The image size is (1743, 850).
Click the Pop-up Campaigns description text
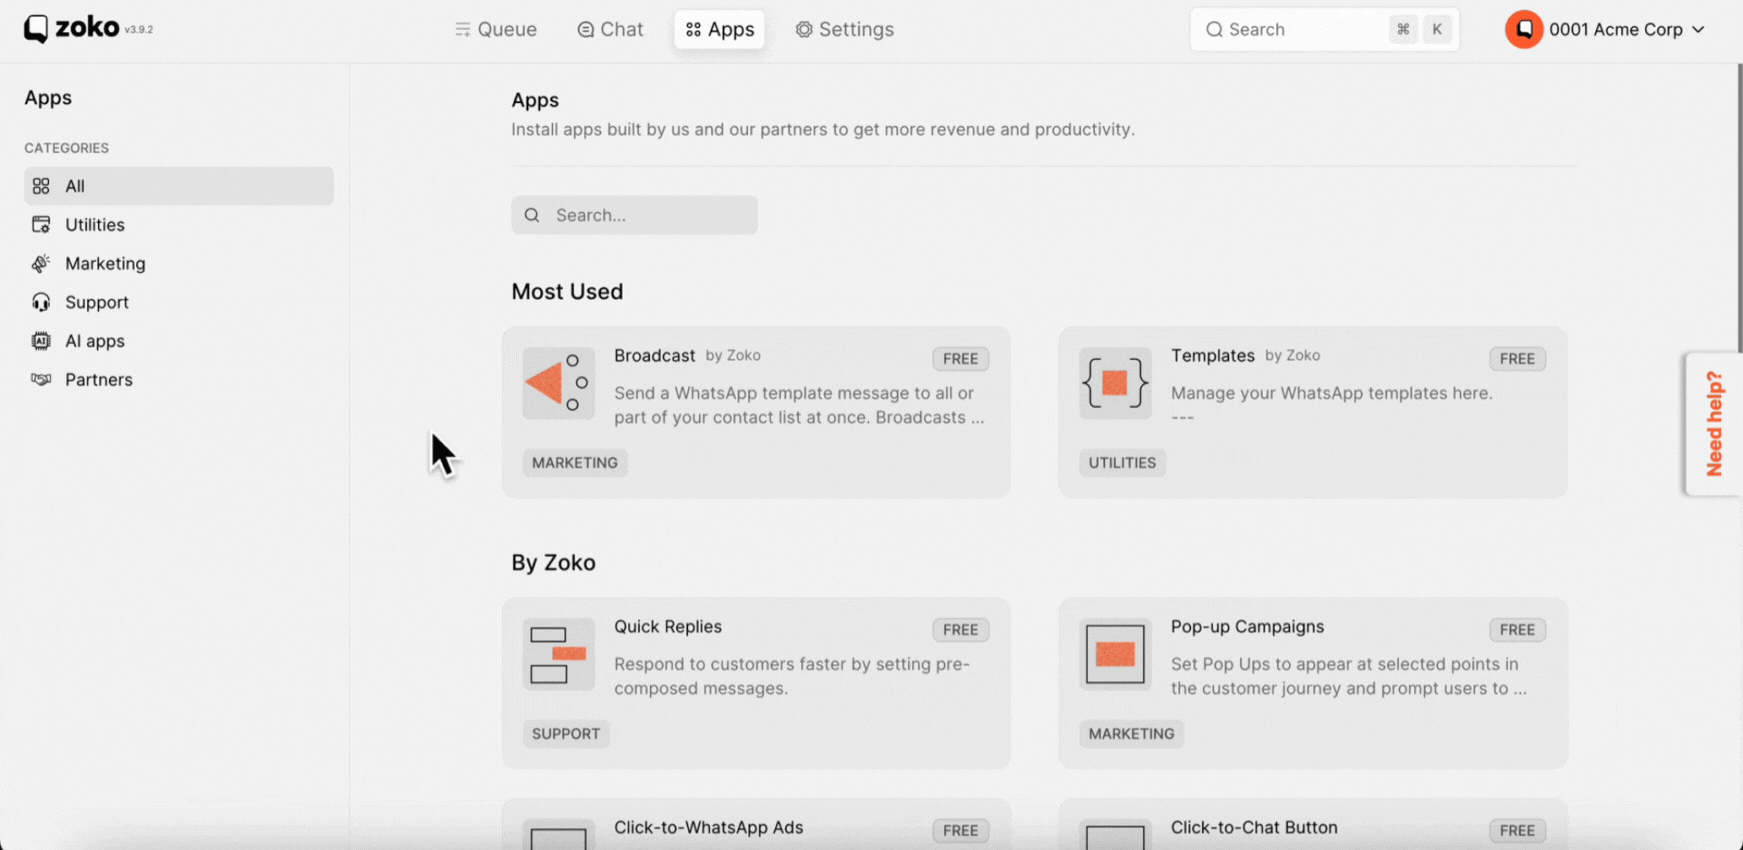click(x=1349, y=676)
